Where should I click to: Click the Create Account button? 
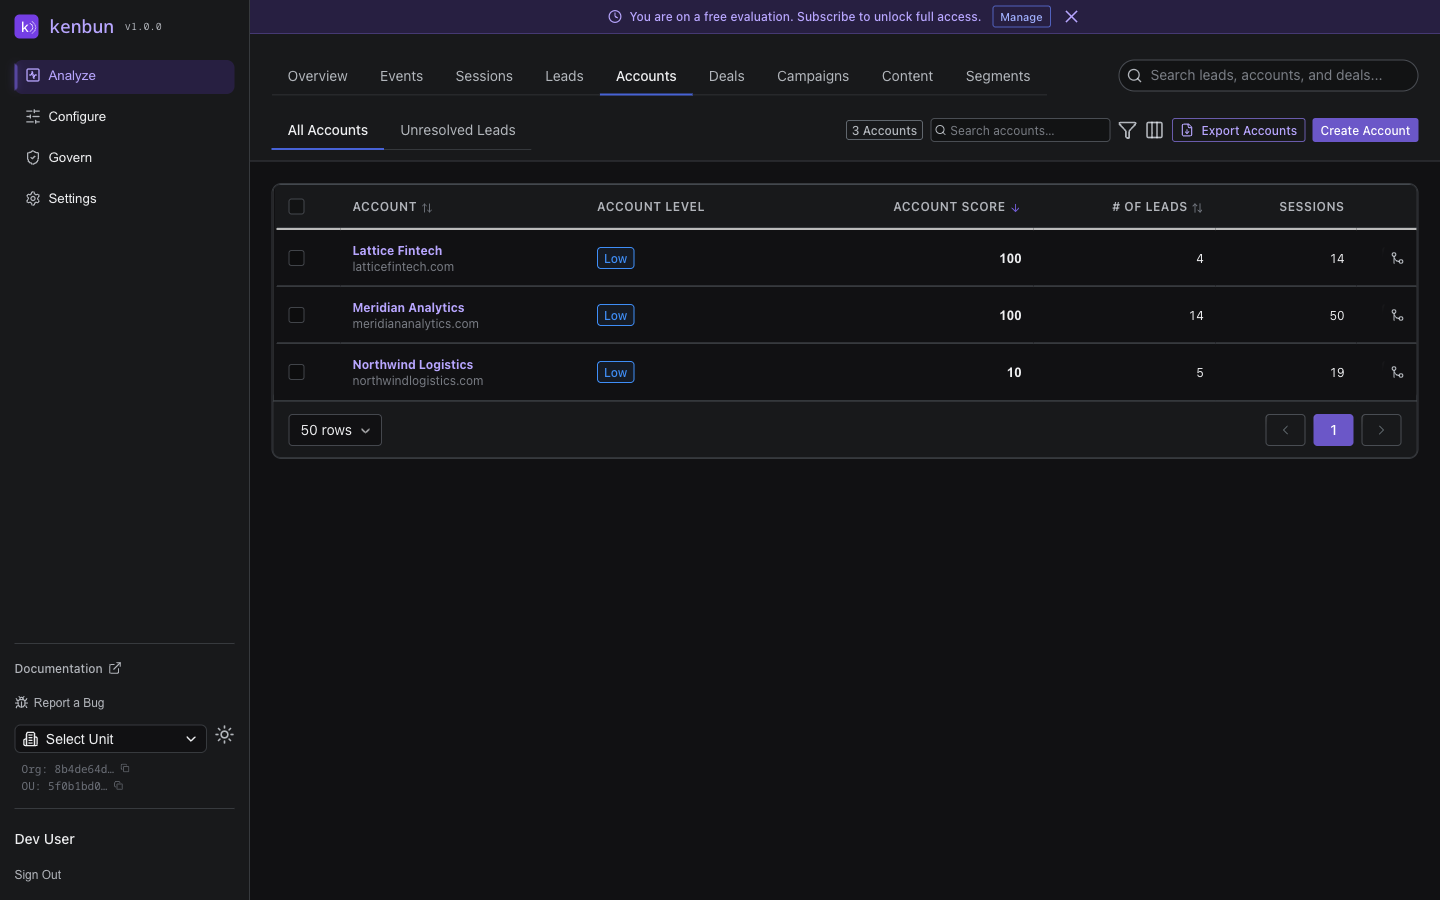tap(1365, 130)
